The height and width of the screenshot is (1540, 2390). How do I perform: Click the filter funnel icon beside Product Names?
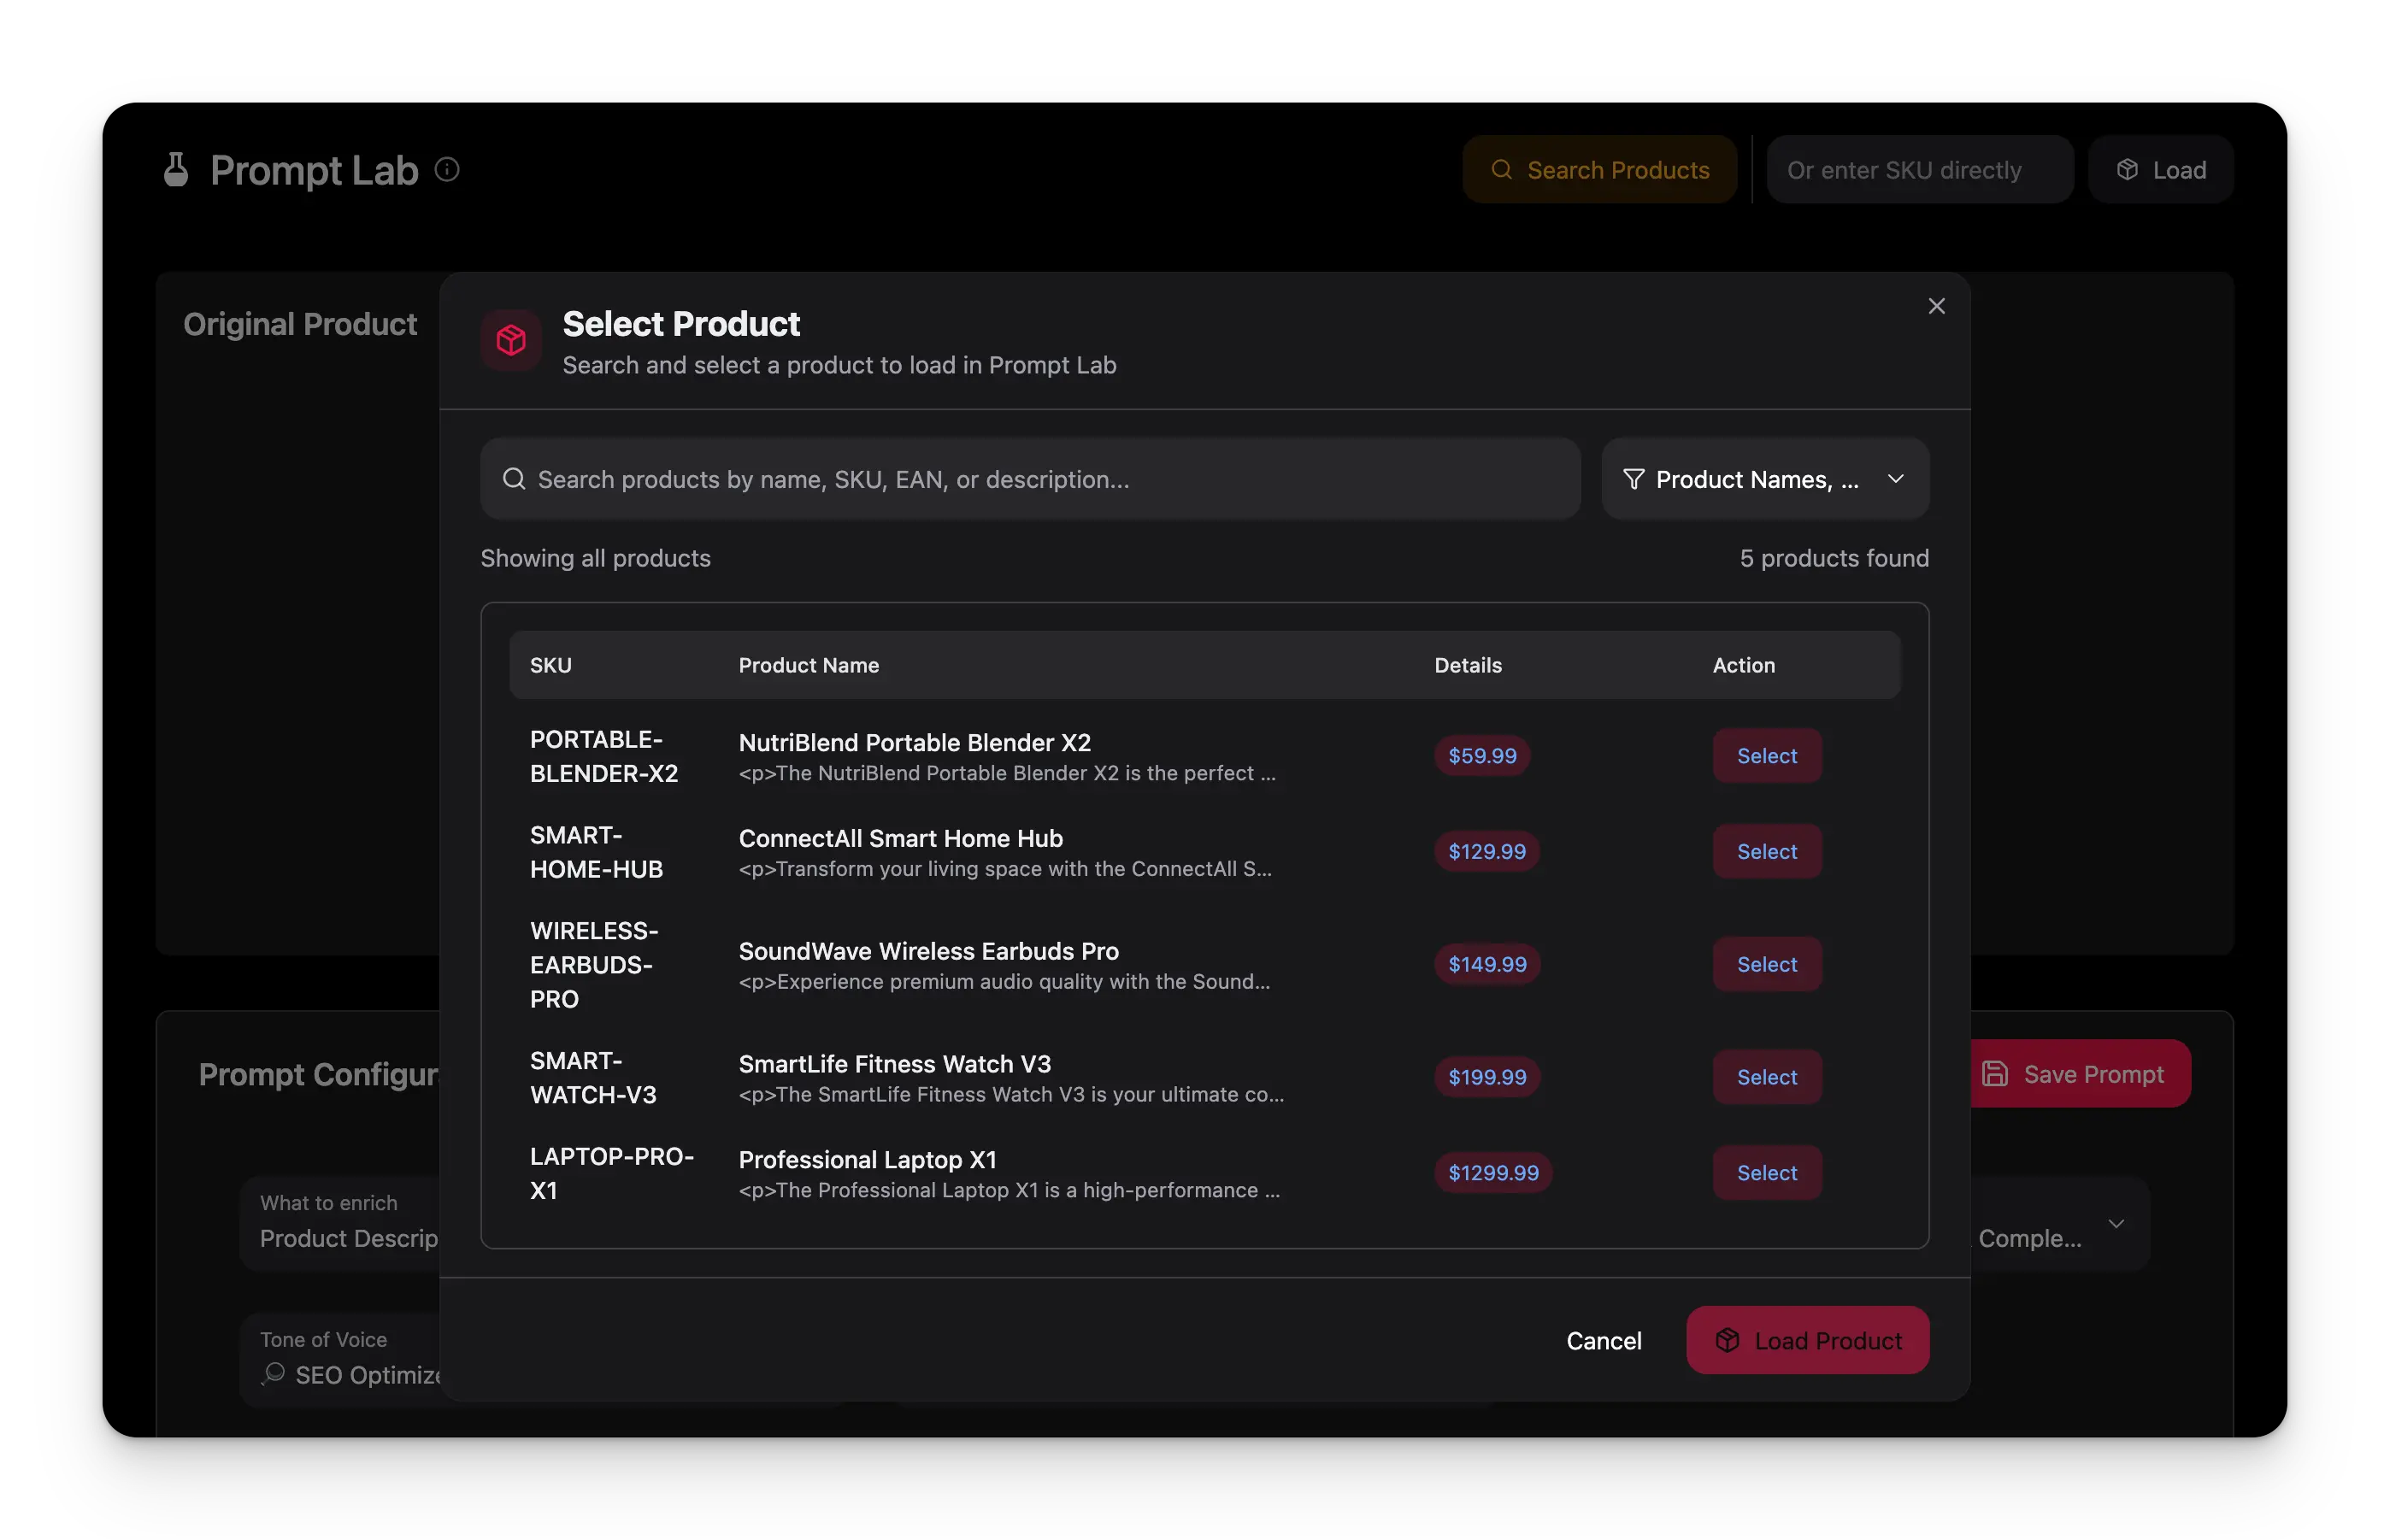point(1633,479)
